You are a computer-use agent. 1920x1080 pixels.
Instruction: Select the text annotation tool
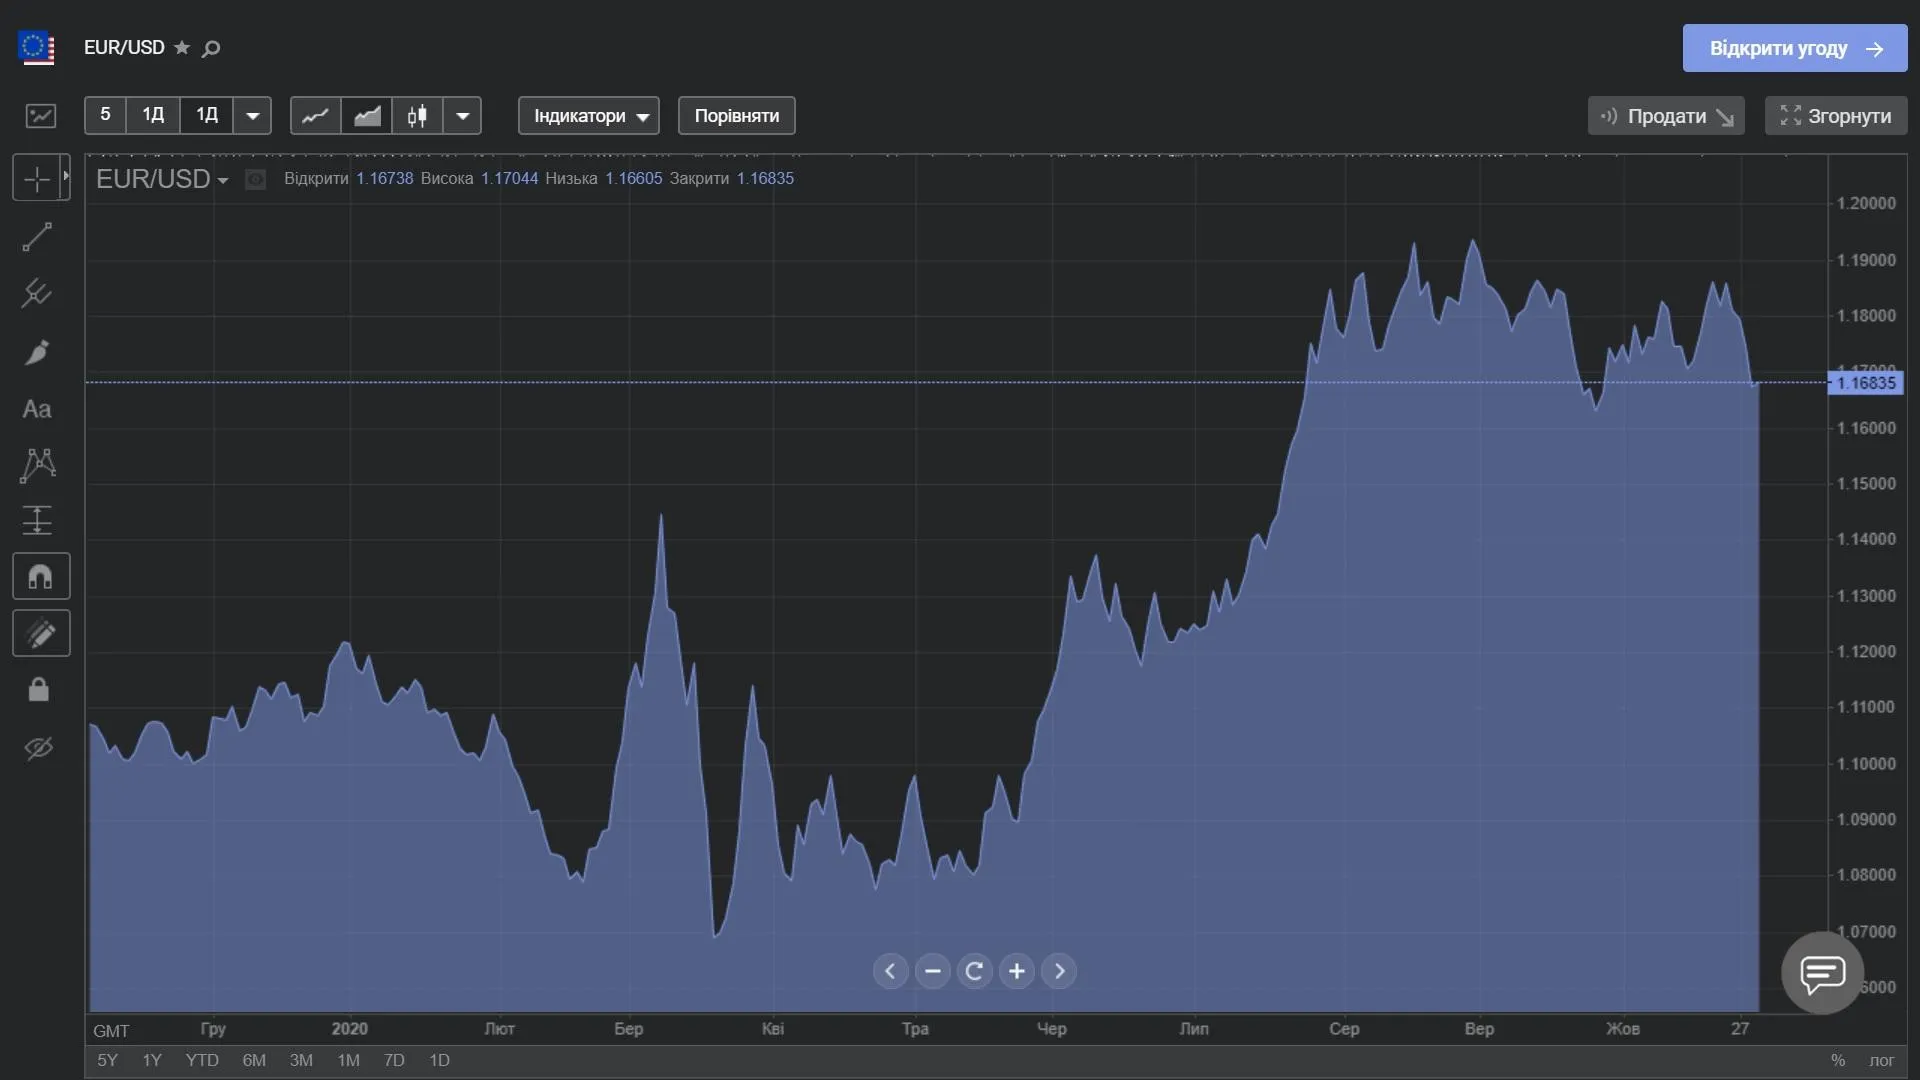click(37, 409)
